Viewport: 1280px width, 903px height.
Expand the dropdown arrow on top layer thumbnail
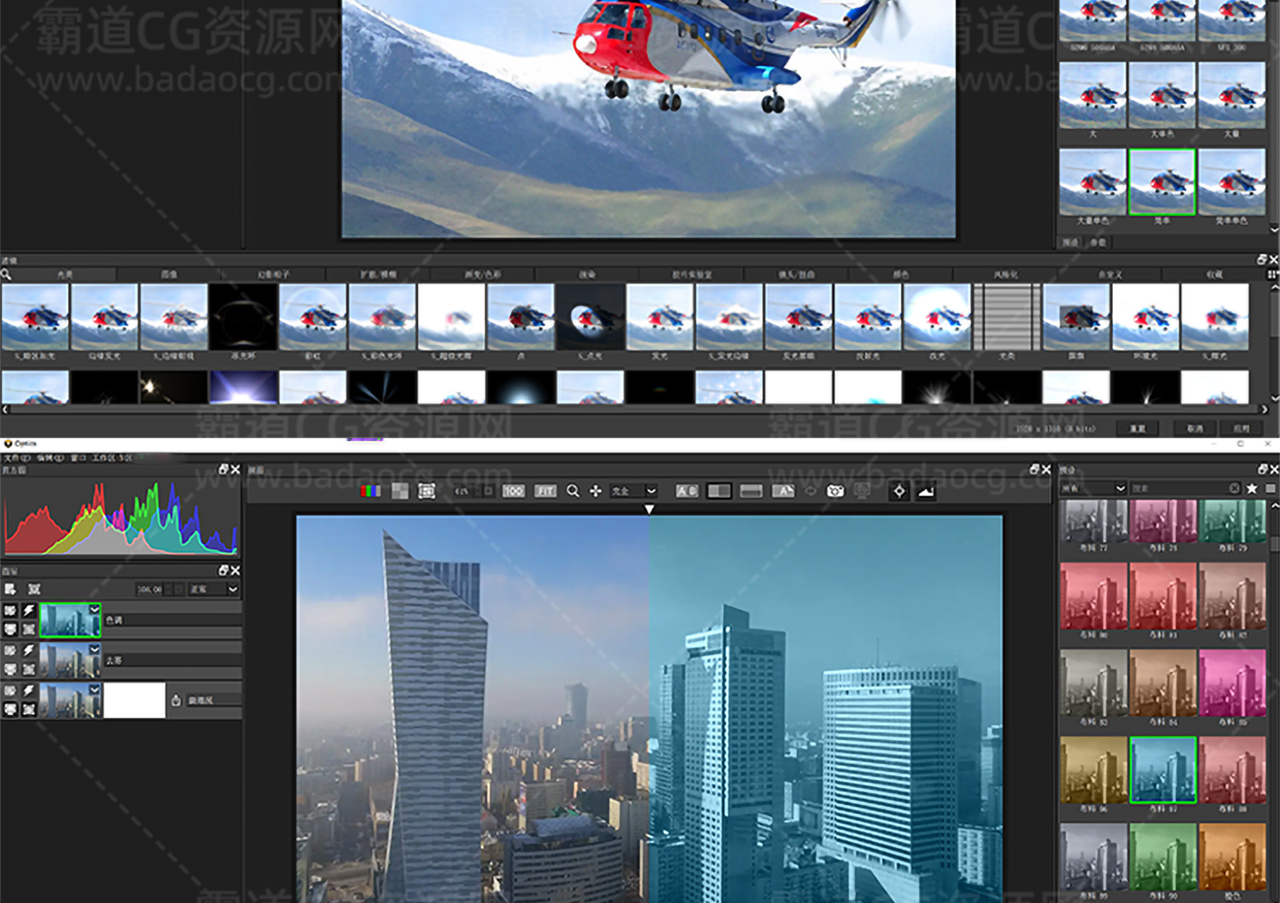click(x=95, y=609)
